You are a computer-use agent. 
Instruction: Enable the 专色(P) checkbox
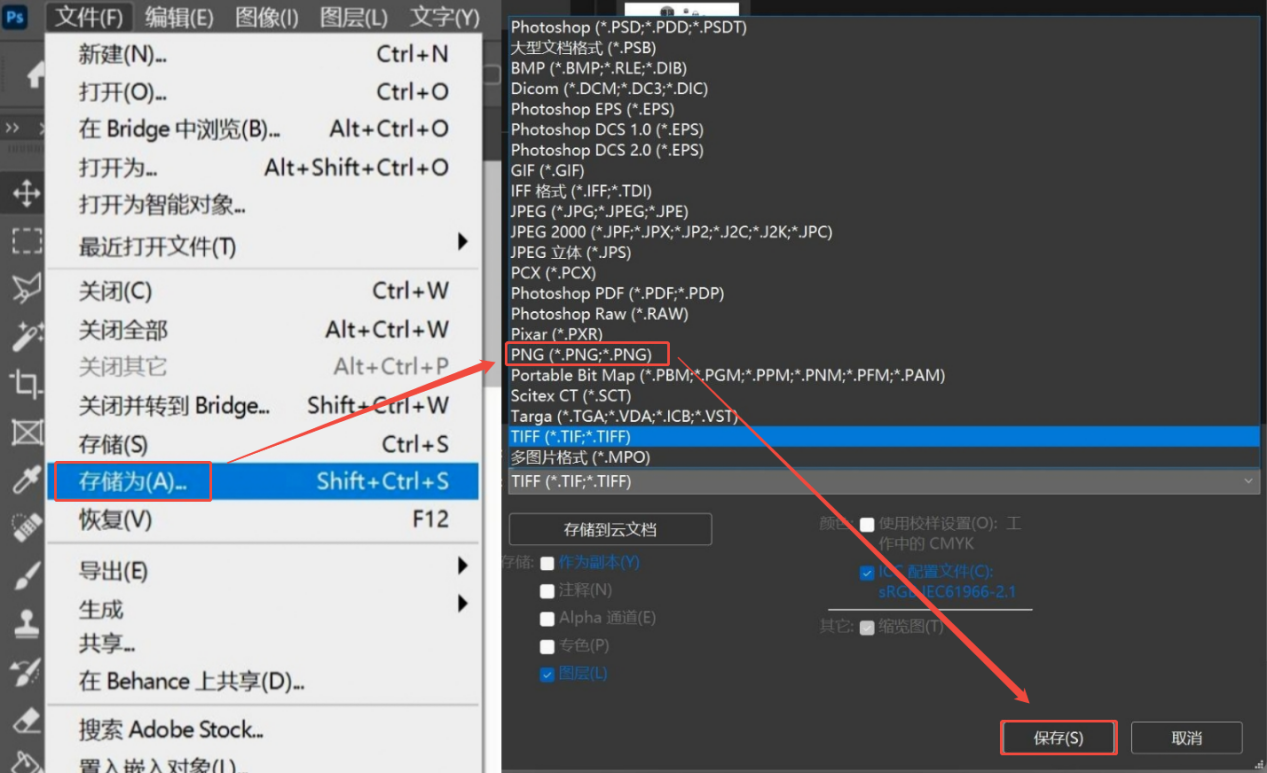[x=547, y=647]
